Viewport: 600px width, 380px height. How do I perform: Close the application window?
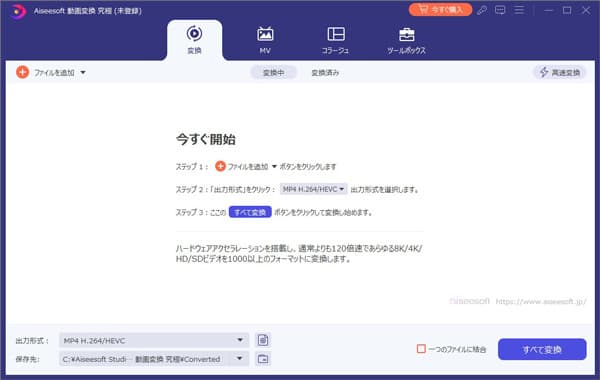coord(586,10)
